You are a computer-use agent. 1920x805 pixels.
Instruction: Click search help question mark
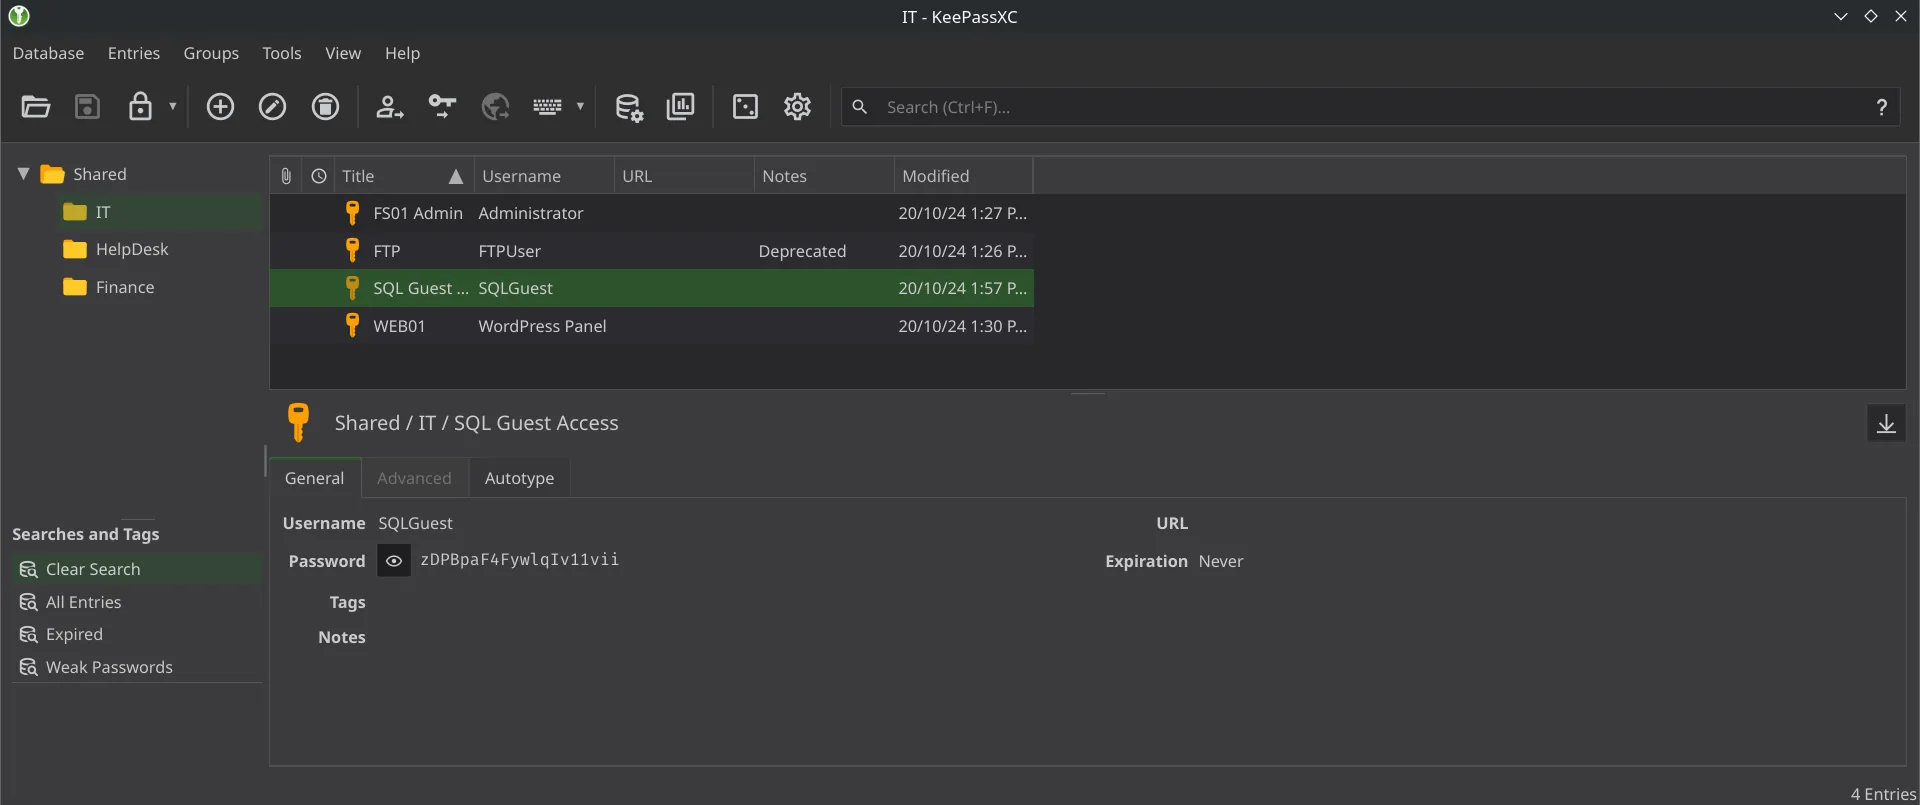click(x=1881, y=107)
